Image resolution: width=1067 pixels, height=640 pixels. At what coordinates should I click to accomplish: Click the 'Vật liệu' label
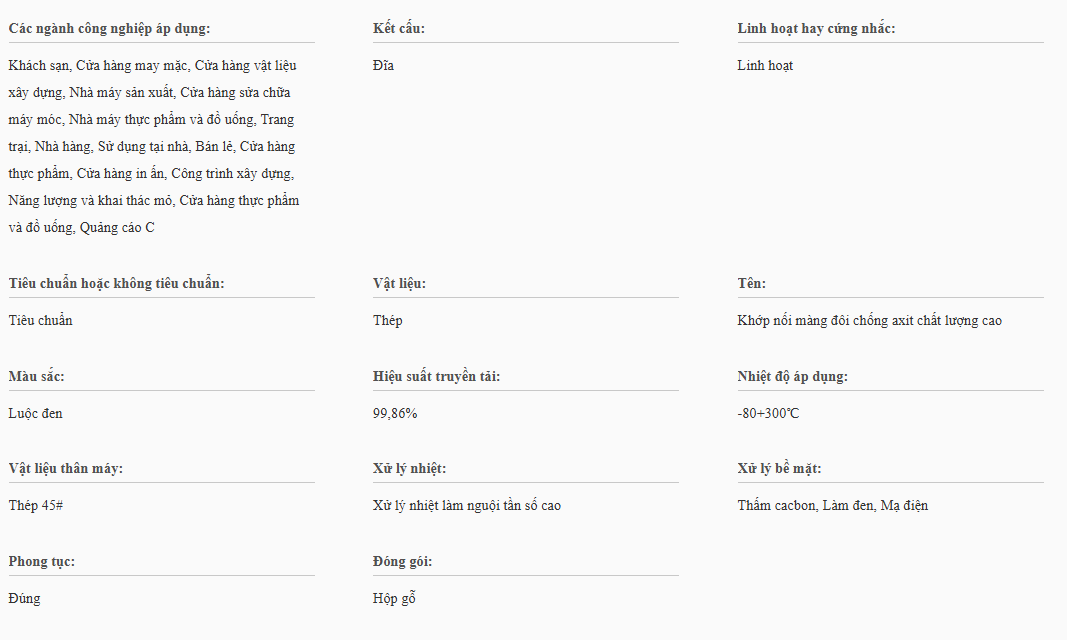pyautogui.click(x=399, y=283)
